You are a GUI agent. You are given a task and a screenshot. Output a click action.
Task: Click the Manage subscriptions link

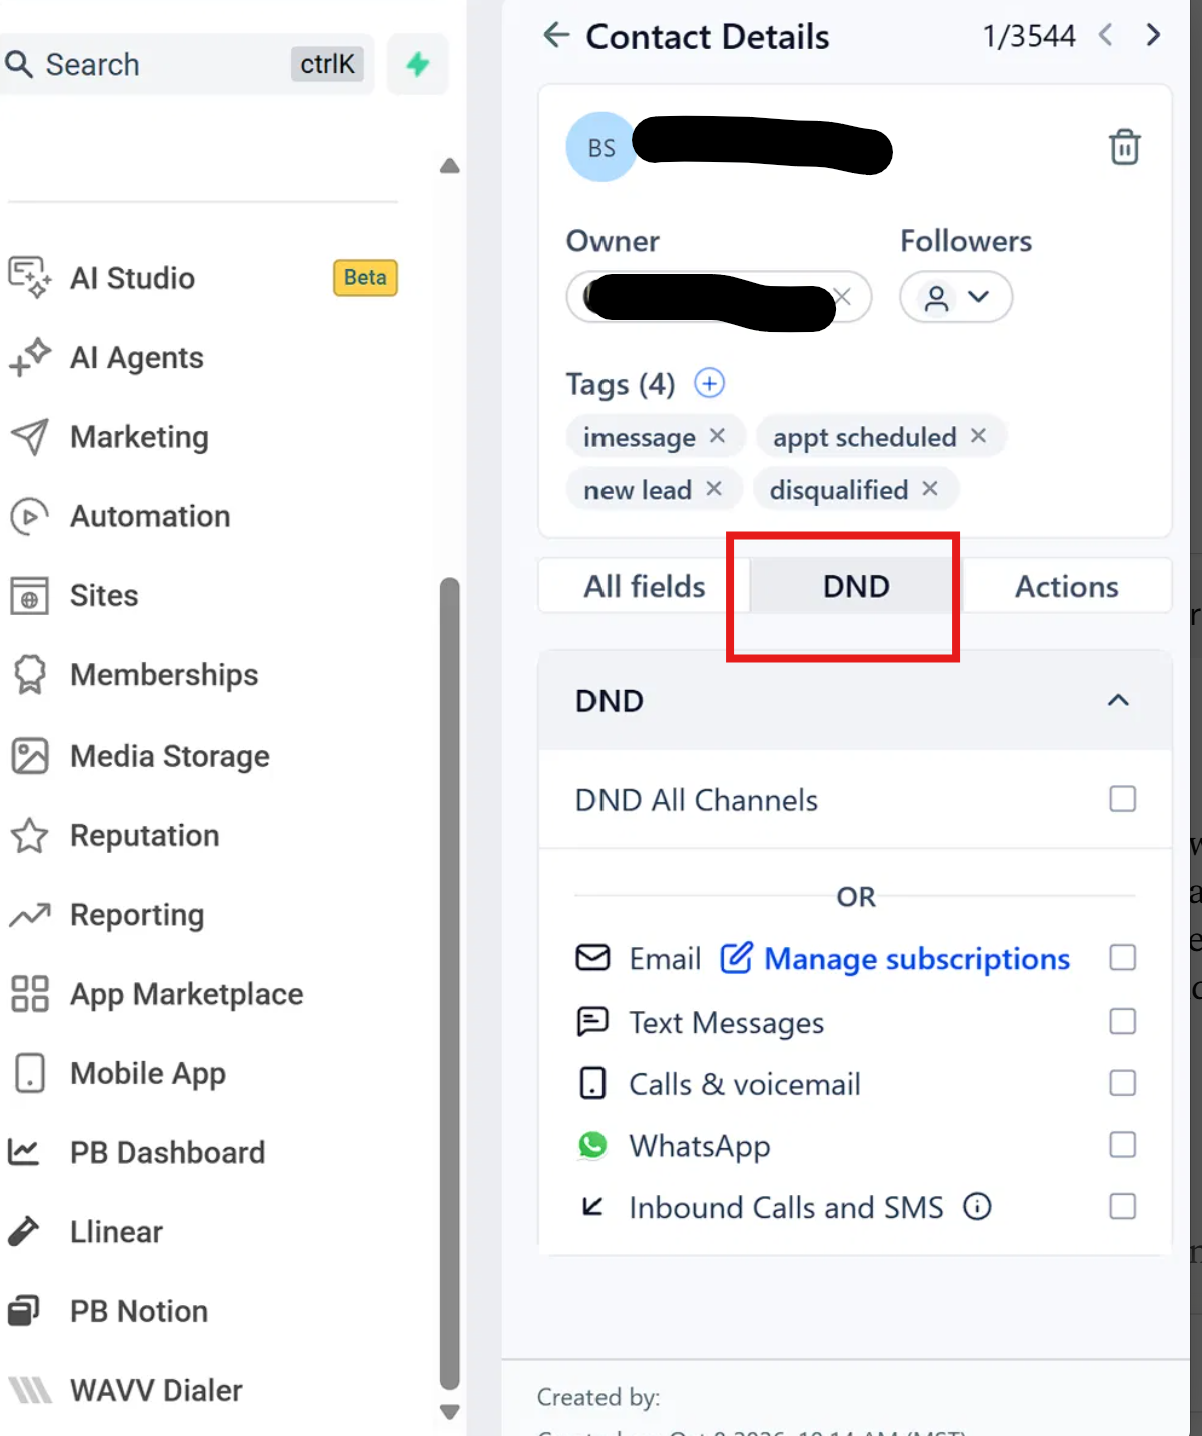895,959
